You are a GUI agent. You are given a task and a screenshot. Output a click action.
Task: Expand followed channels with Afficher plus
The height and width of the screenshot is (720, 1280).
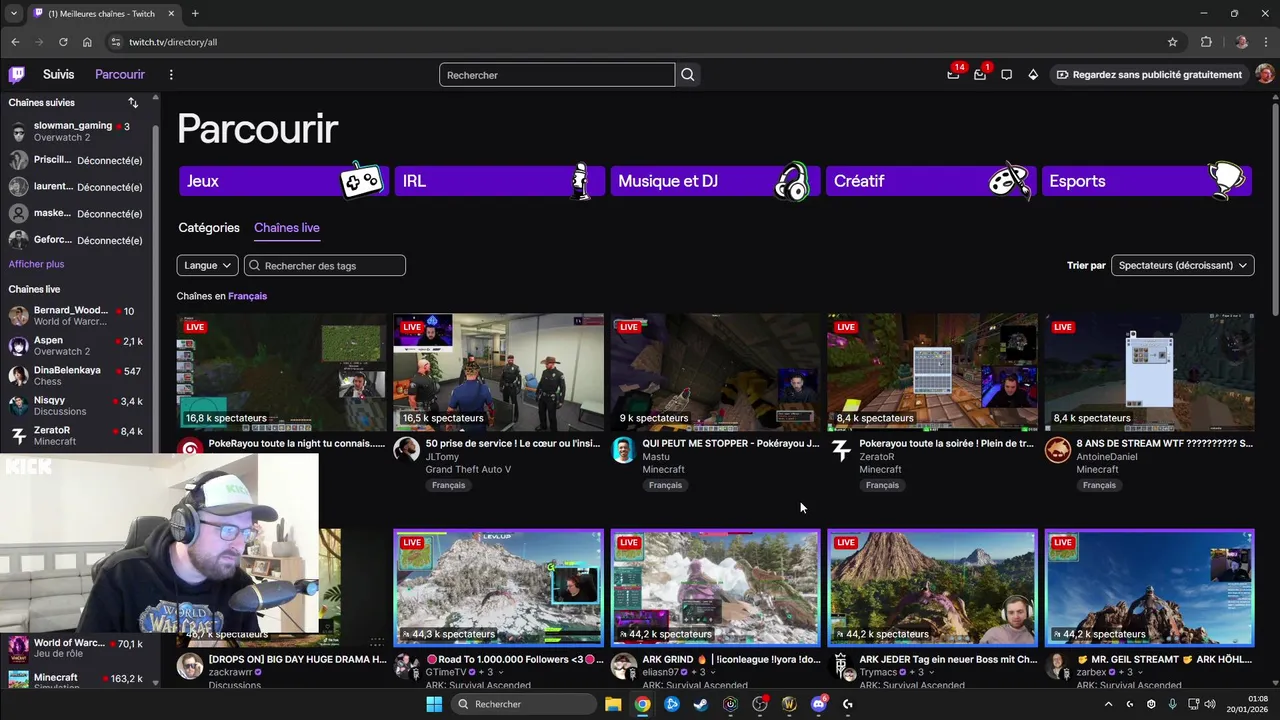click(36, 264)
